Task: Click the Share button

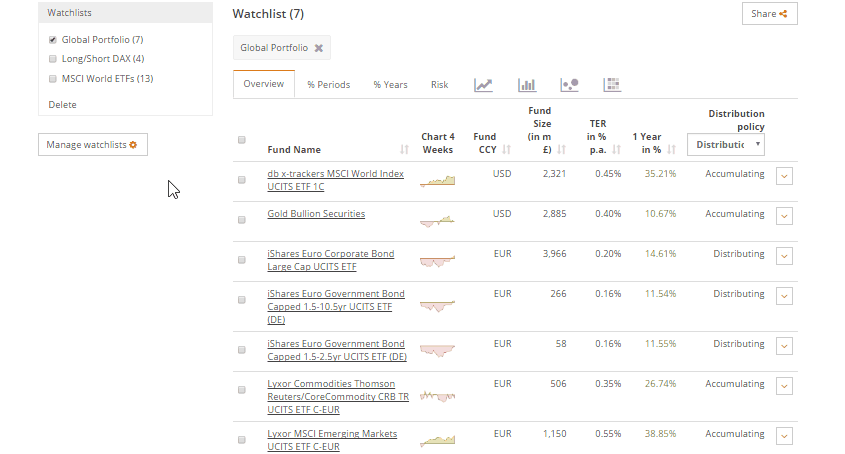Action: pyautogui.click(x=769, y=14)
